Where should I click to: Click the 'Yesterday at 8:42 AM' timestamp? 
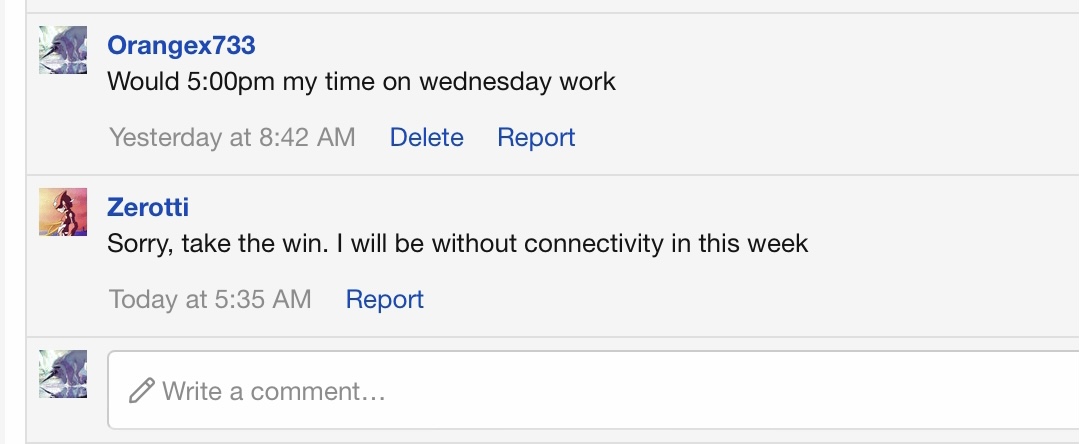[x=232, y=137]
